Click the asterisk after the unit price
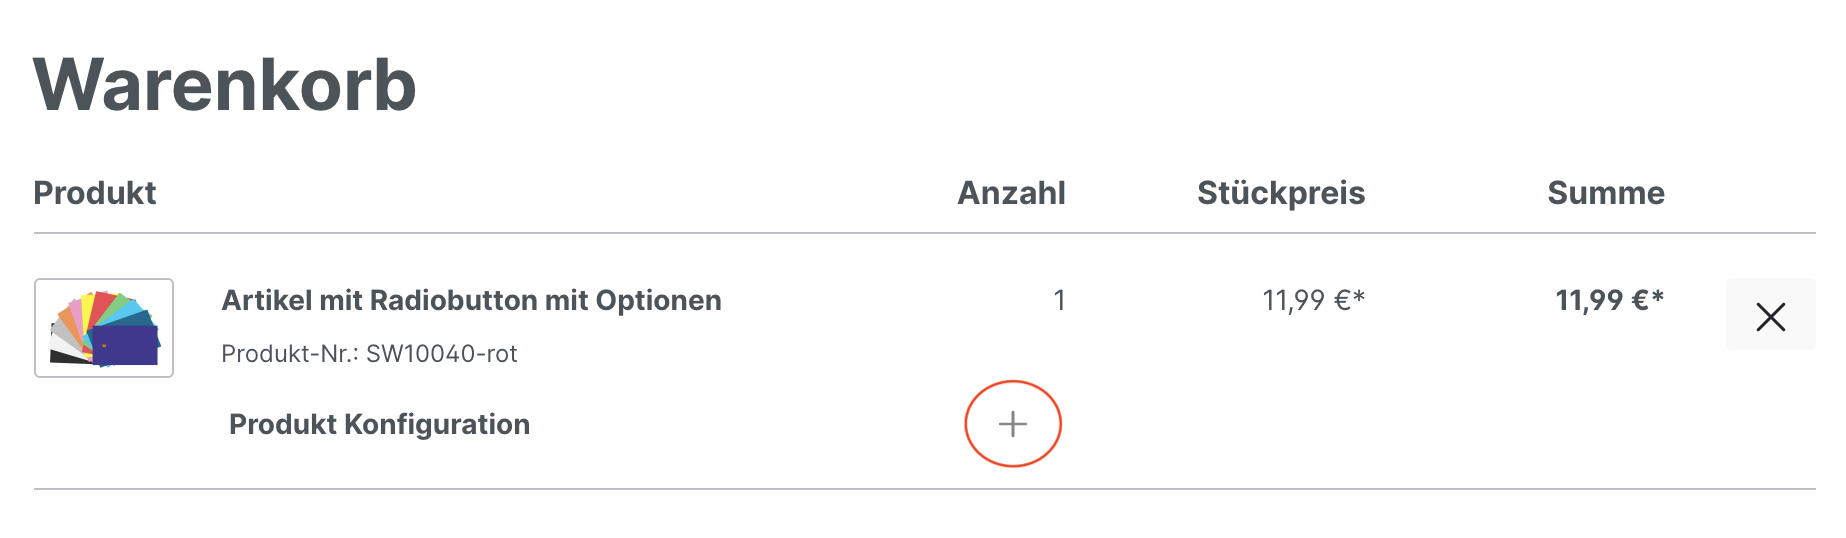The height and width of the screenshot is (538, 1846). click(x=1359, y=297)
